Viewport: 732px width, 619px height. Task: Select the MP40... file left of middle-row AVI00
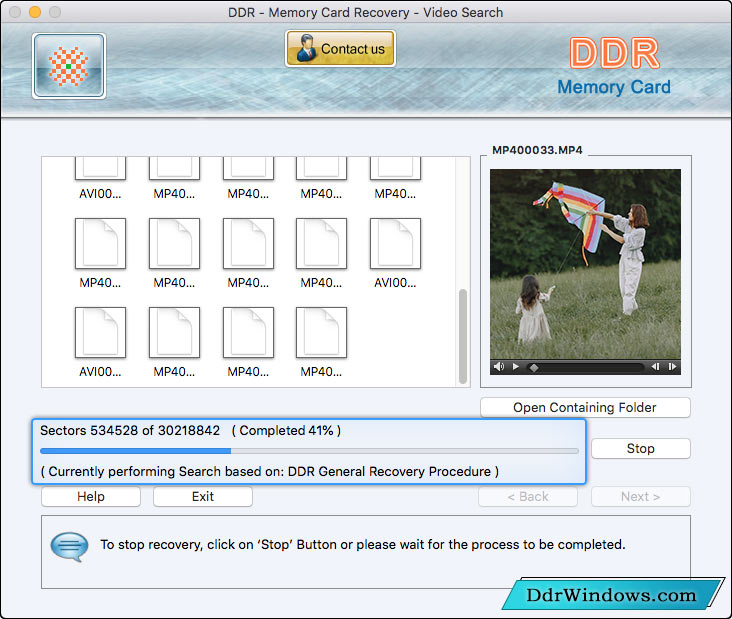[x=321, y=253]
